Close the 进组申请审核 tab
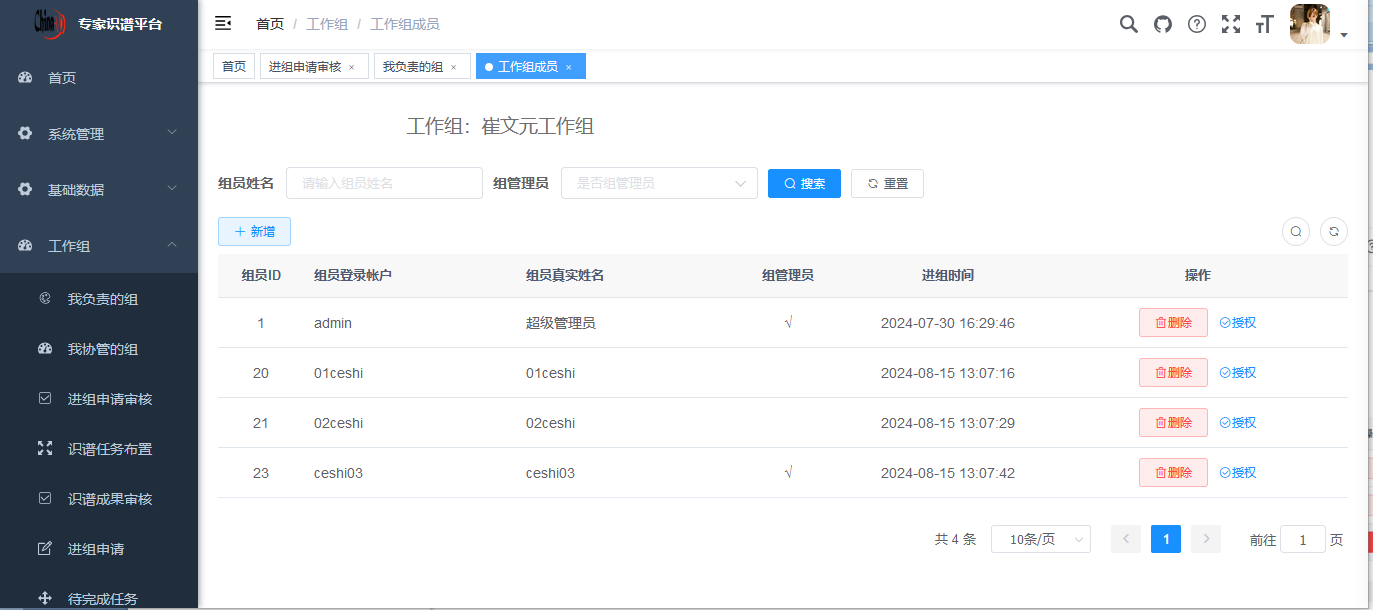 (351, 67)
